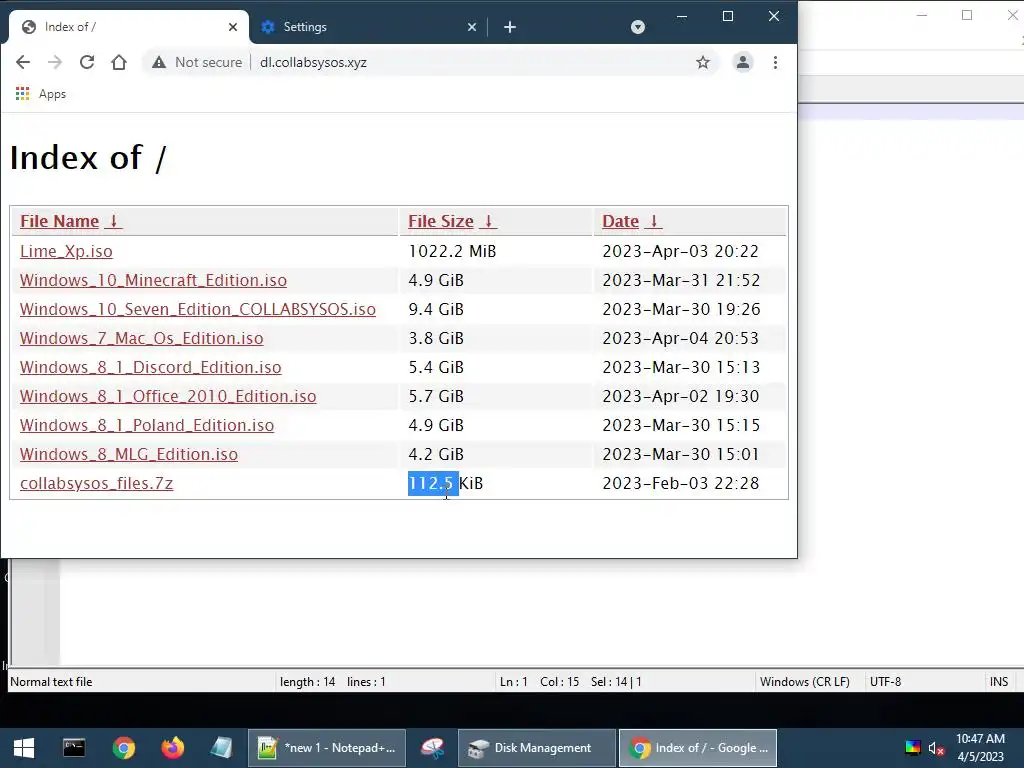This screenshot has height=768, width=1024.
Task: Open Command Prompt from the taskbar
Action: click(x=74, y=748)
